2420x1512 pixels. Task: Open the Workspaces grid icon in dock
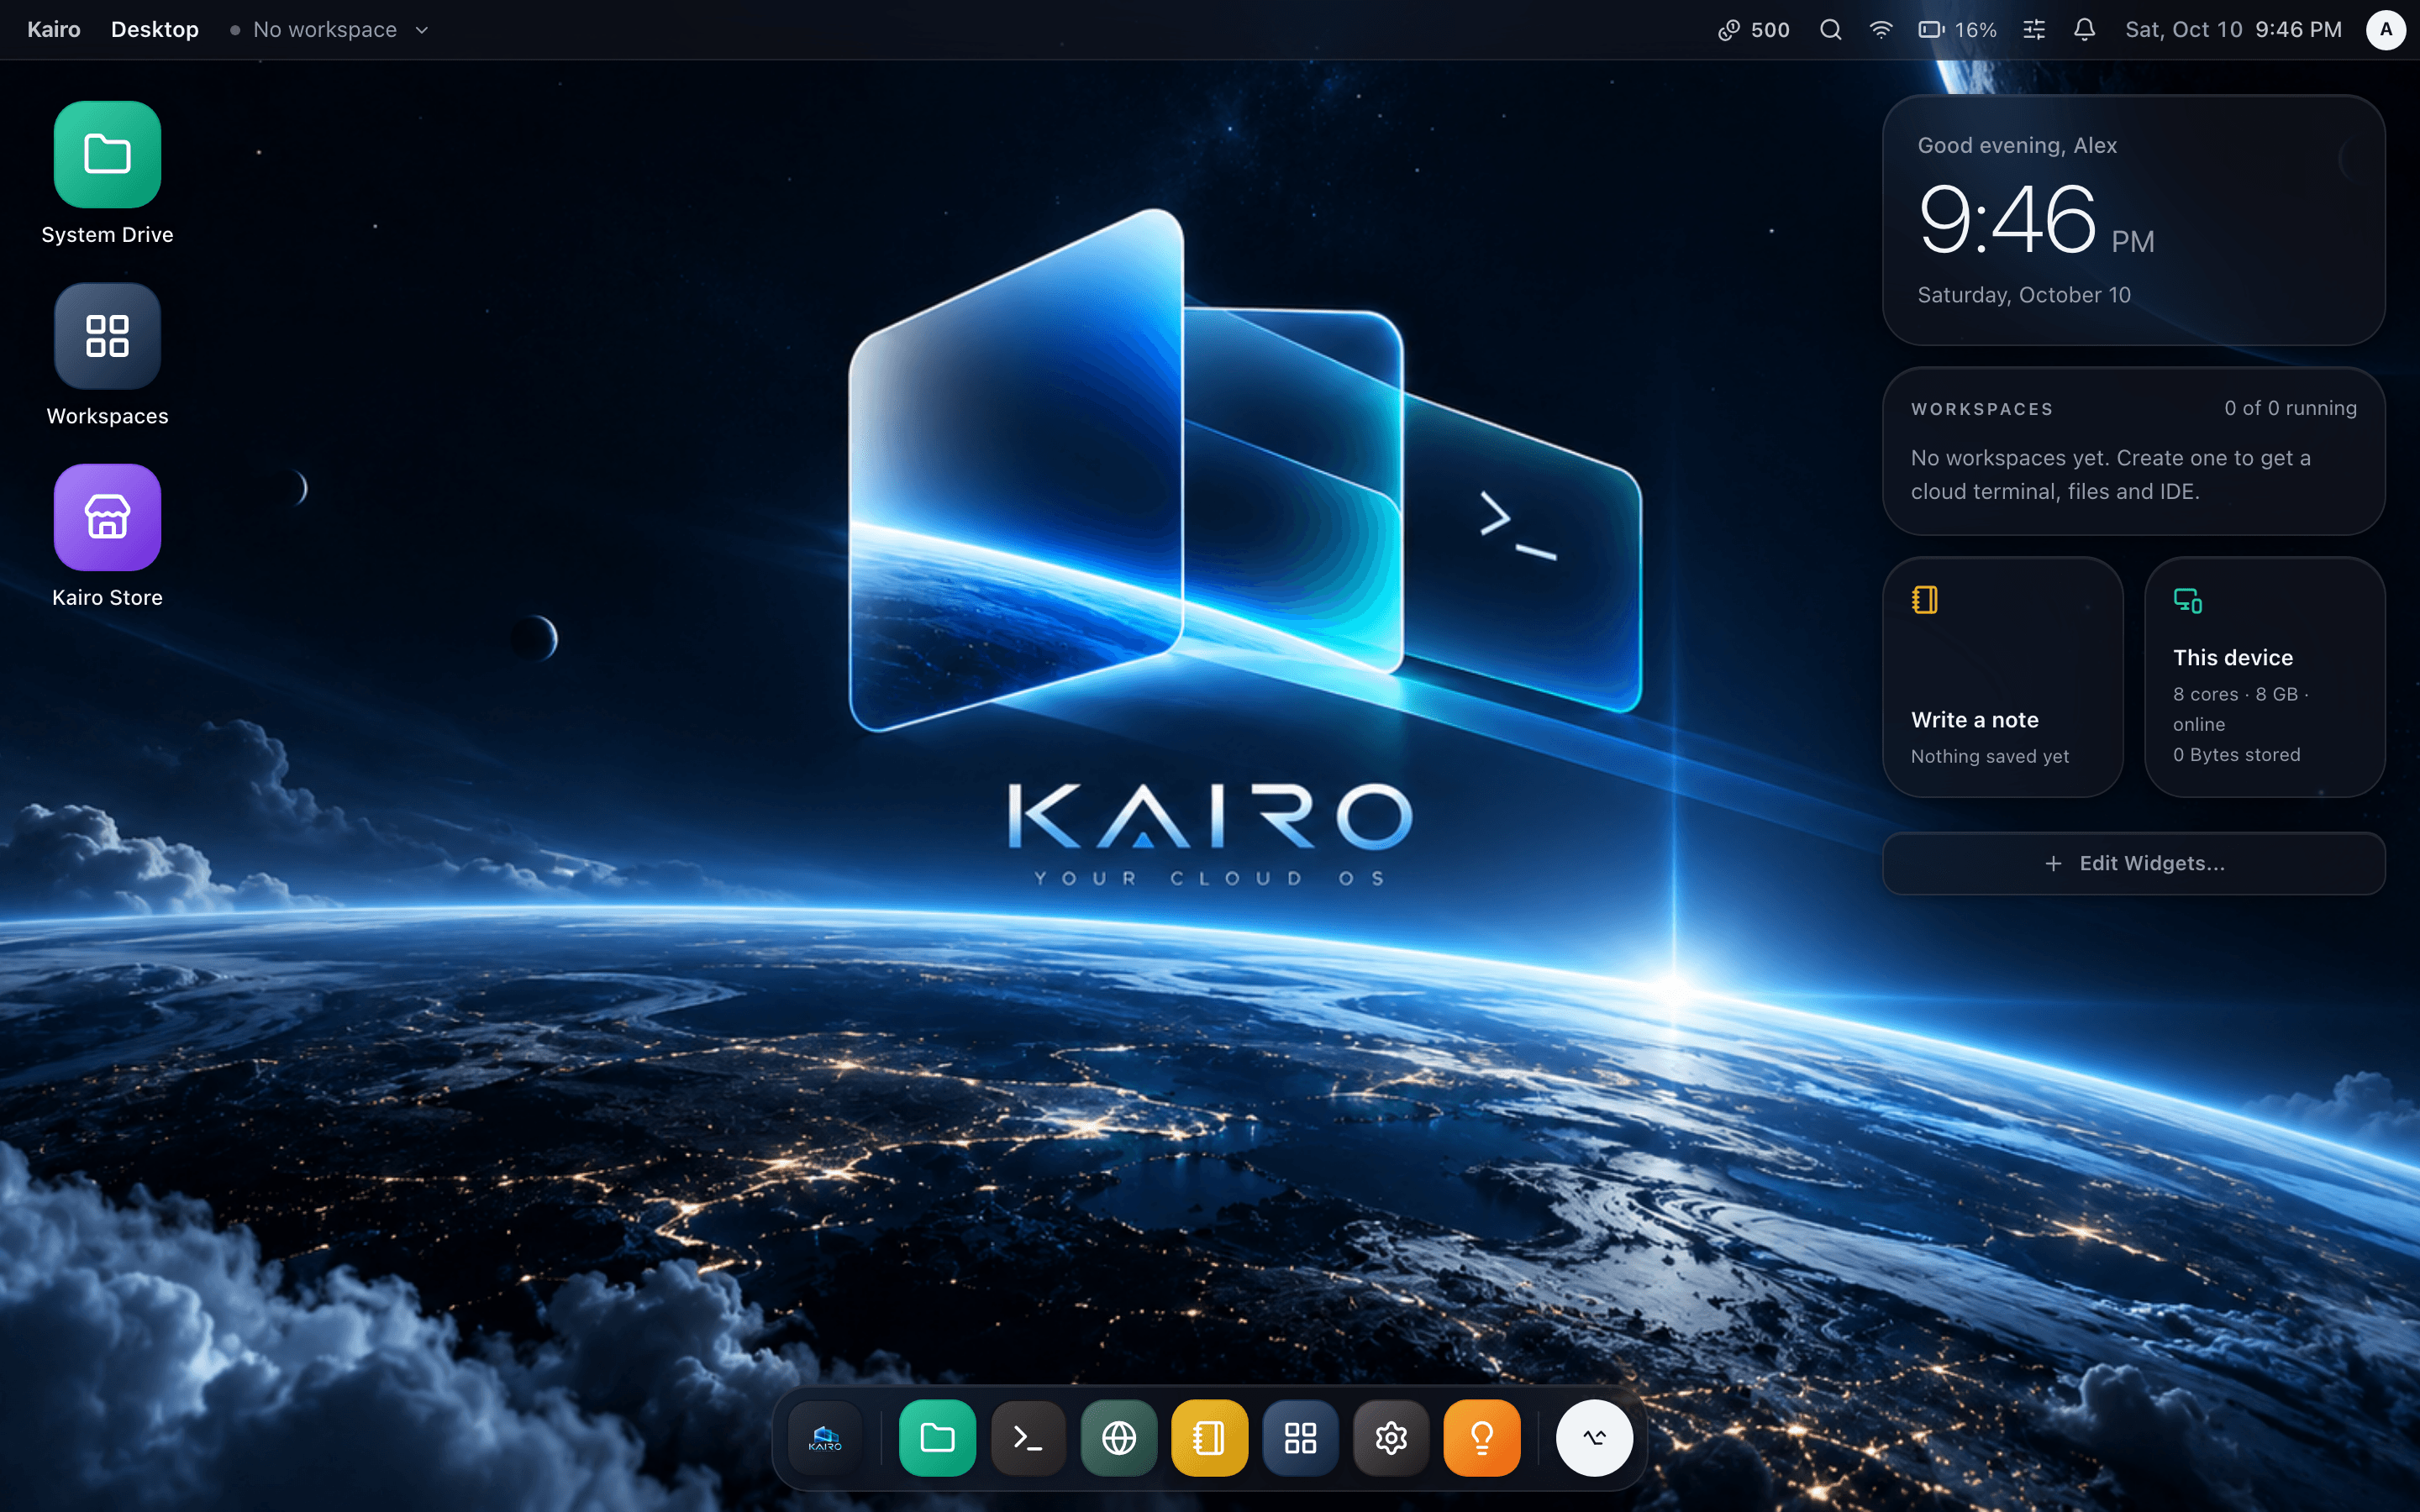(1300, 1438)
